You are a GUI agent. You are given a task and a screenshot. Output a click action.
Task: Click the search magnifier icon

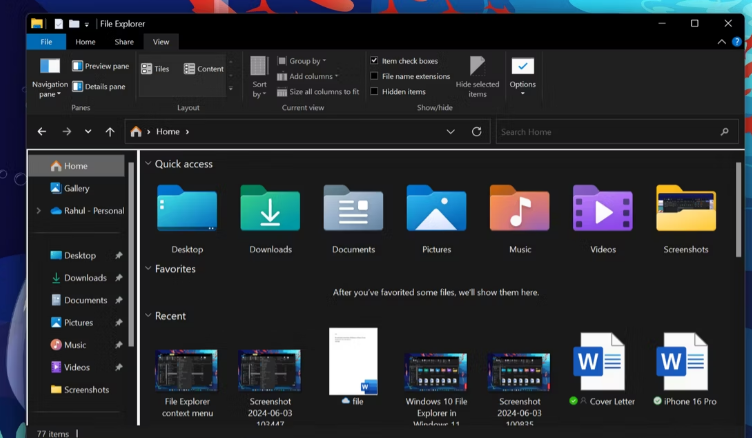(724, 131)
